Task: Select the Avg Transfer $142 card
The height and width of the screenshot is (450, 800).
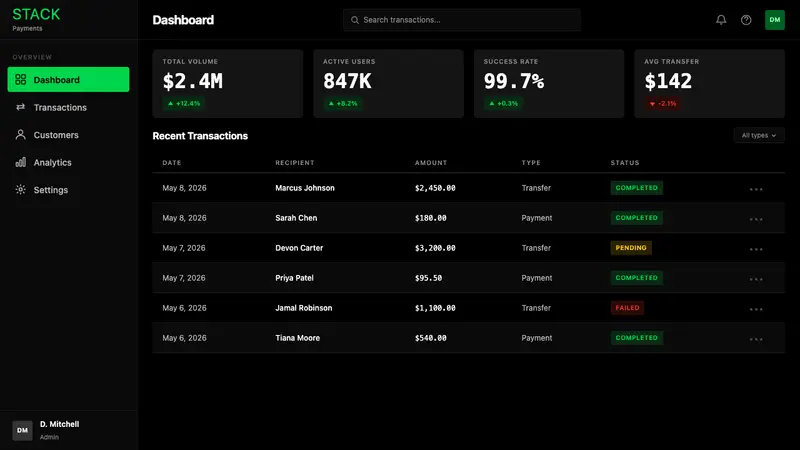Action: tap(710, 84)
